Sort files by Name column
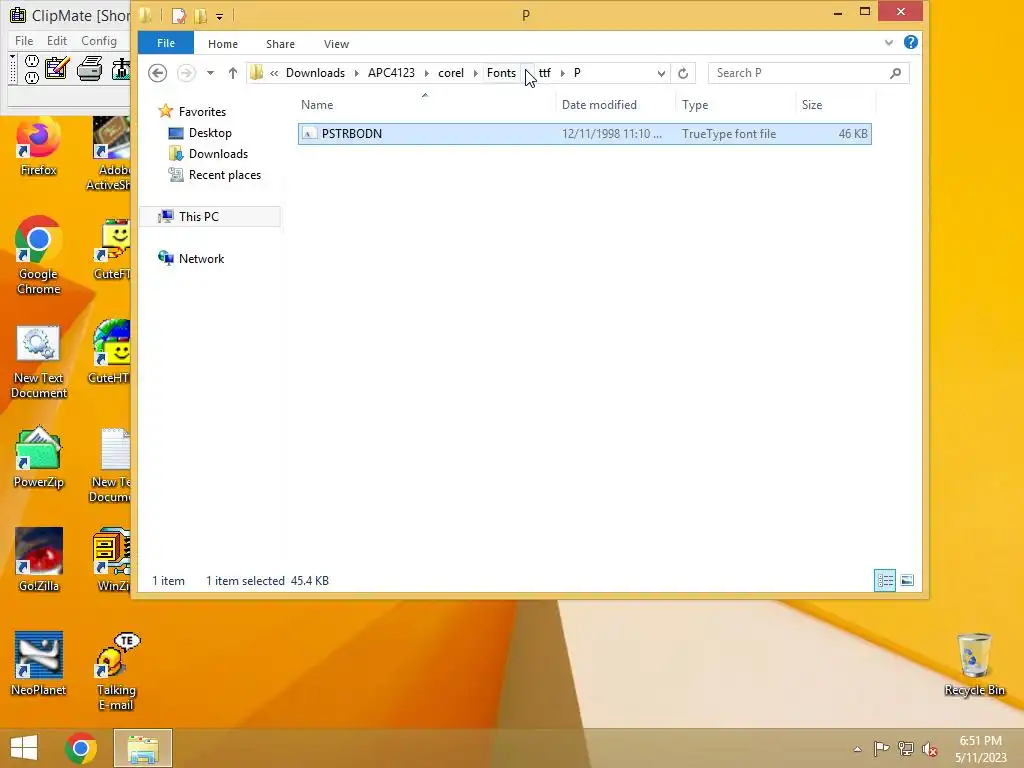 point(426,104)
